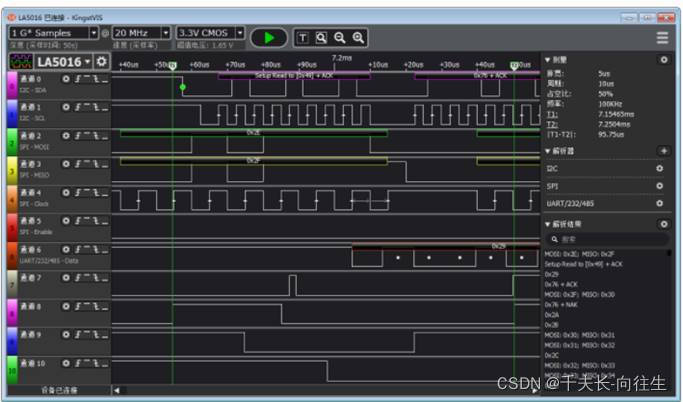Start capture with the green play button
The height and width of the screenshot is (402, 683).
(x=268, y=37)
